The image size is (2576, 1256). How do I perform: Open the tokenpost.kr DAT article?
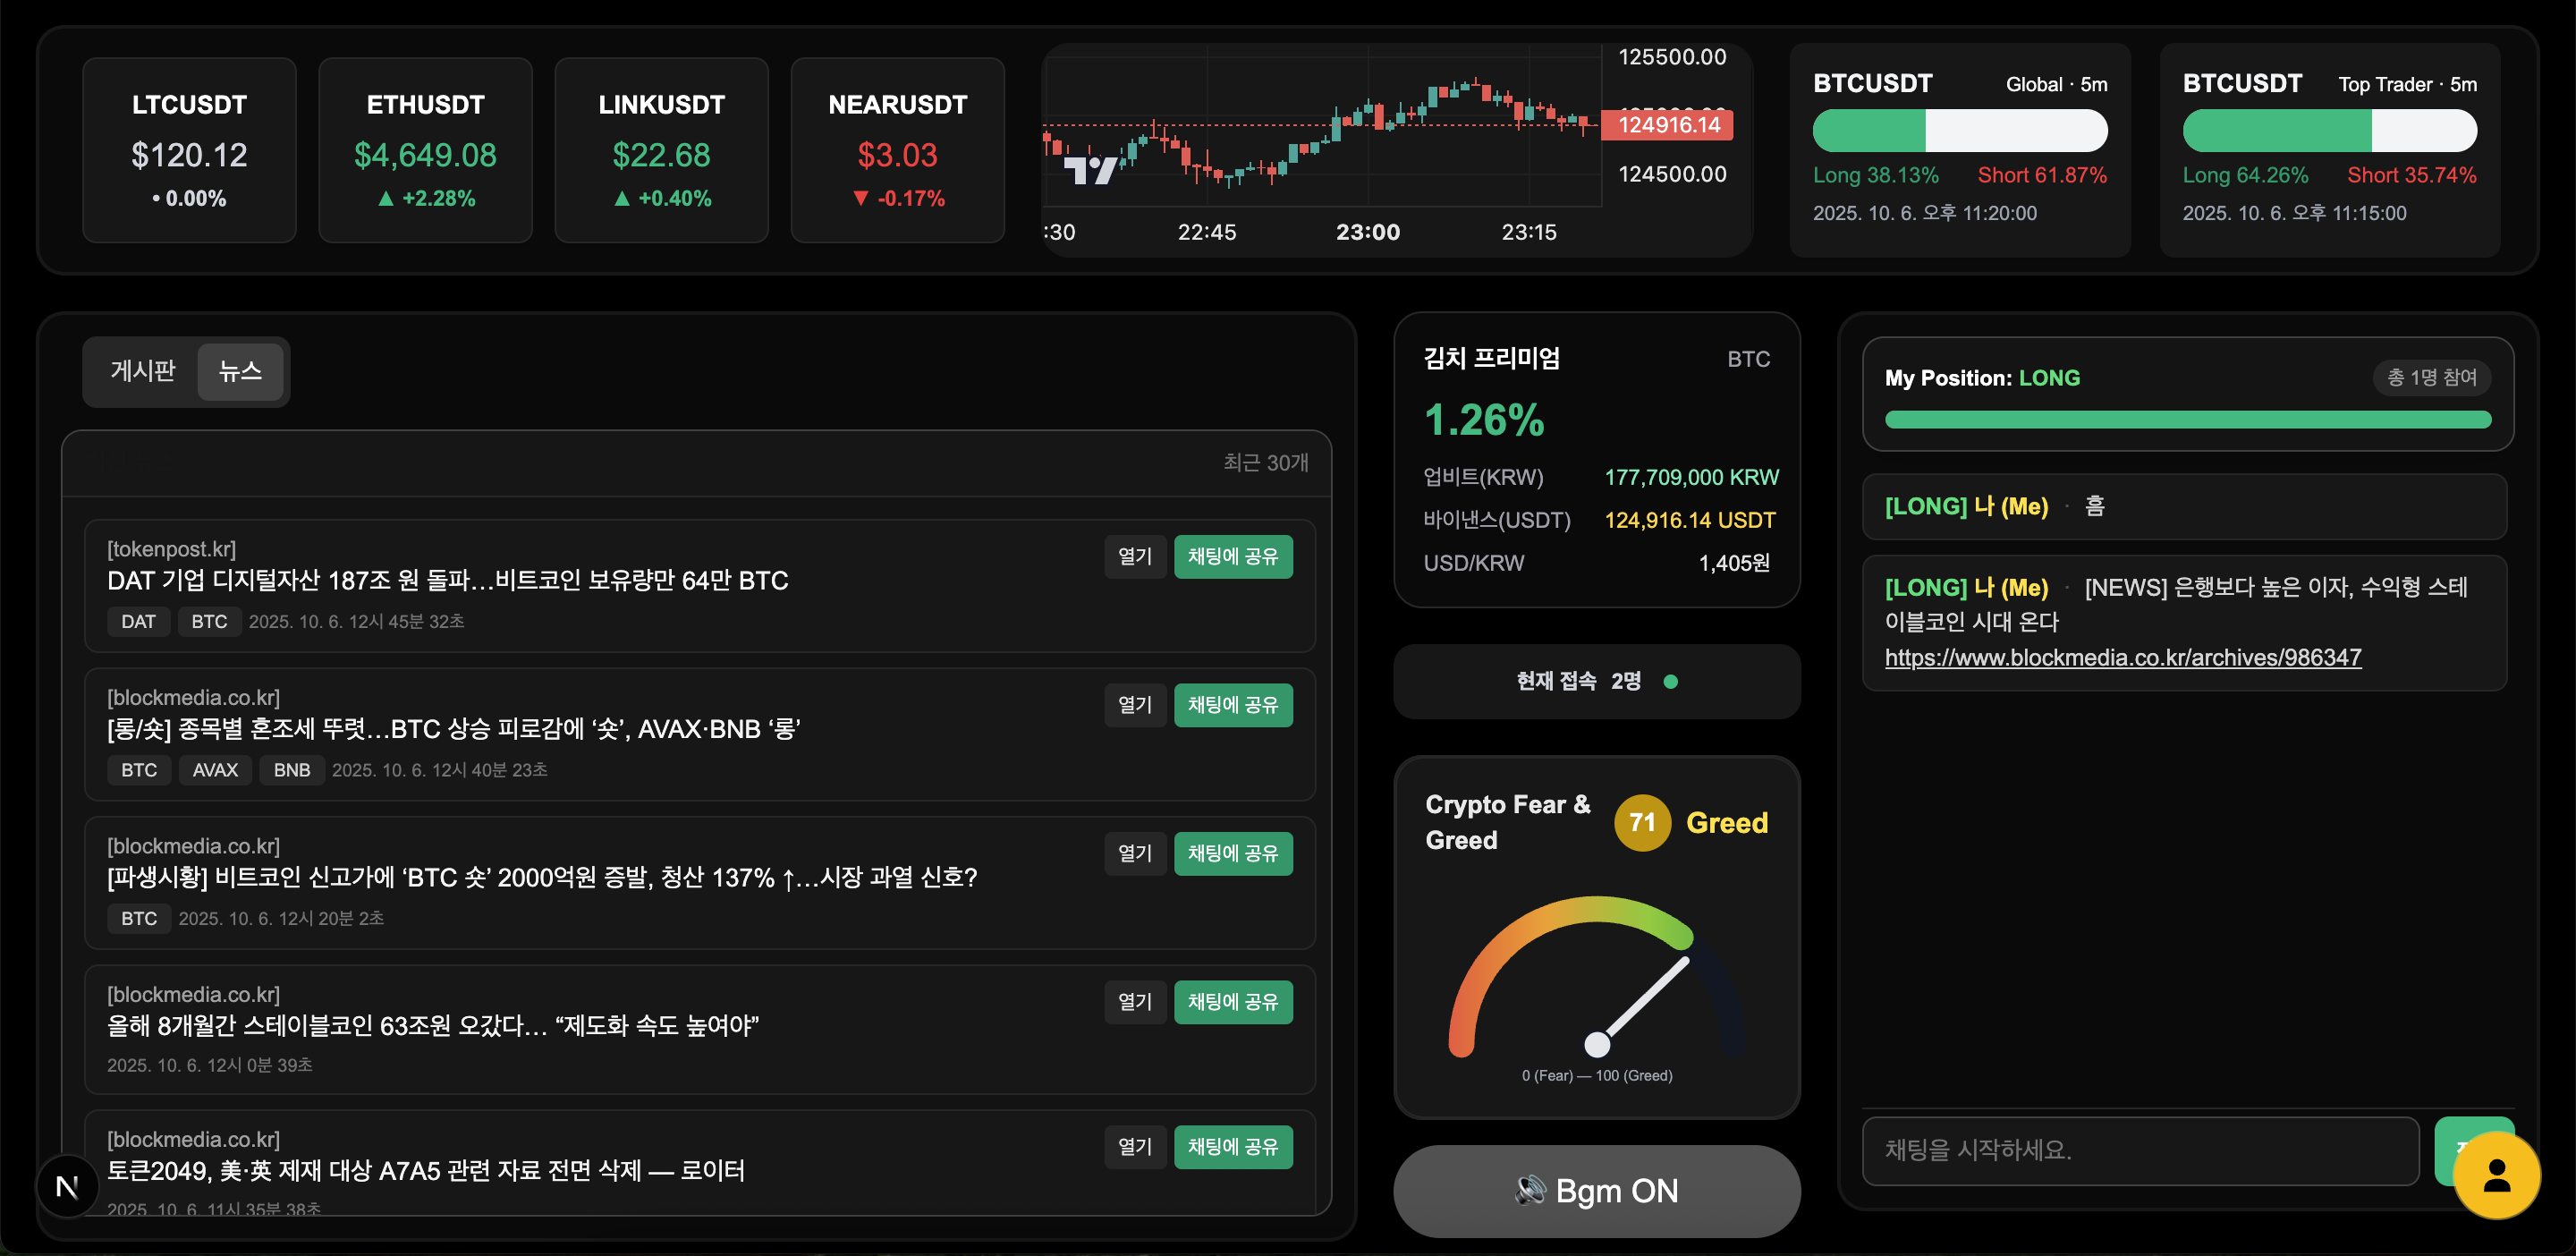pos(1134,556)
